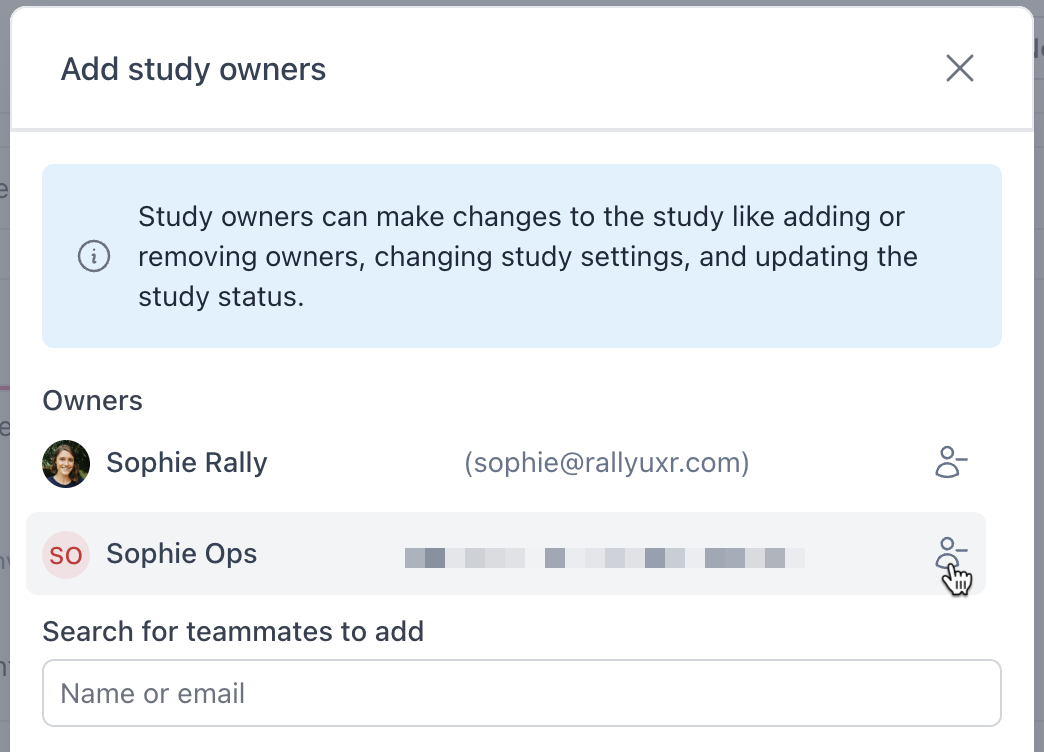Select the Sophie Rally owner name

click(x=186, y=463)
